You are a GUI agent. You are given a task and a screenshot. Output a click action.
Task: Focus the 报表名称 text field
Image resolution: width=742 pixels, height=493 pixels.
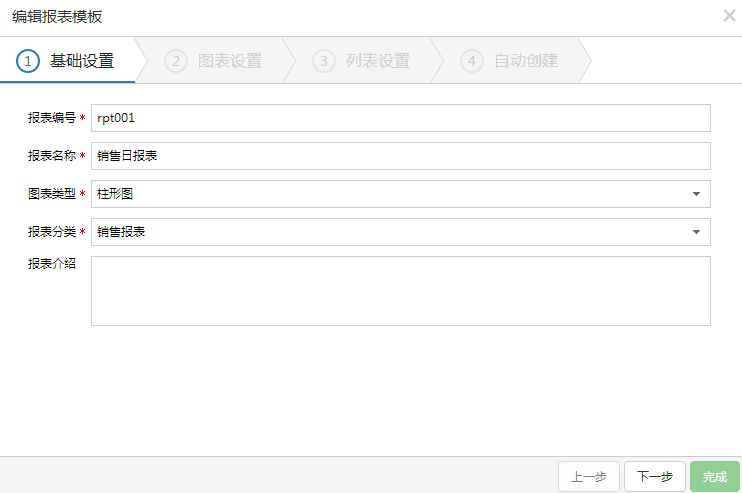click(401, 156)
